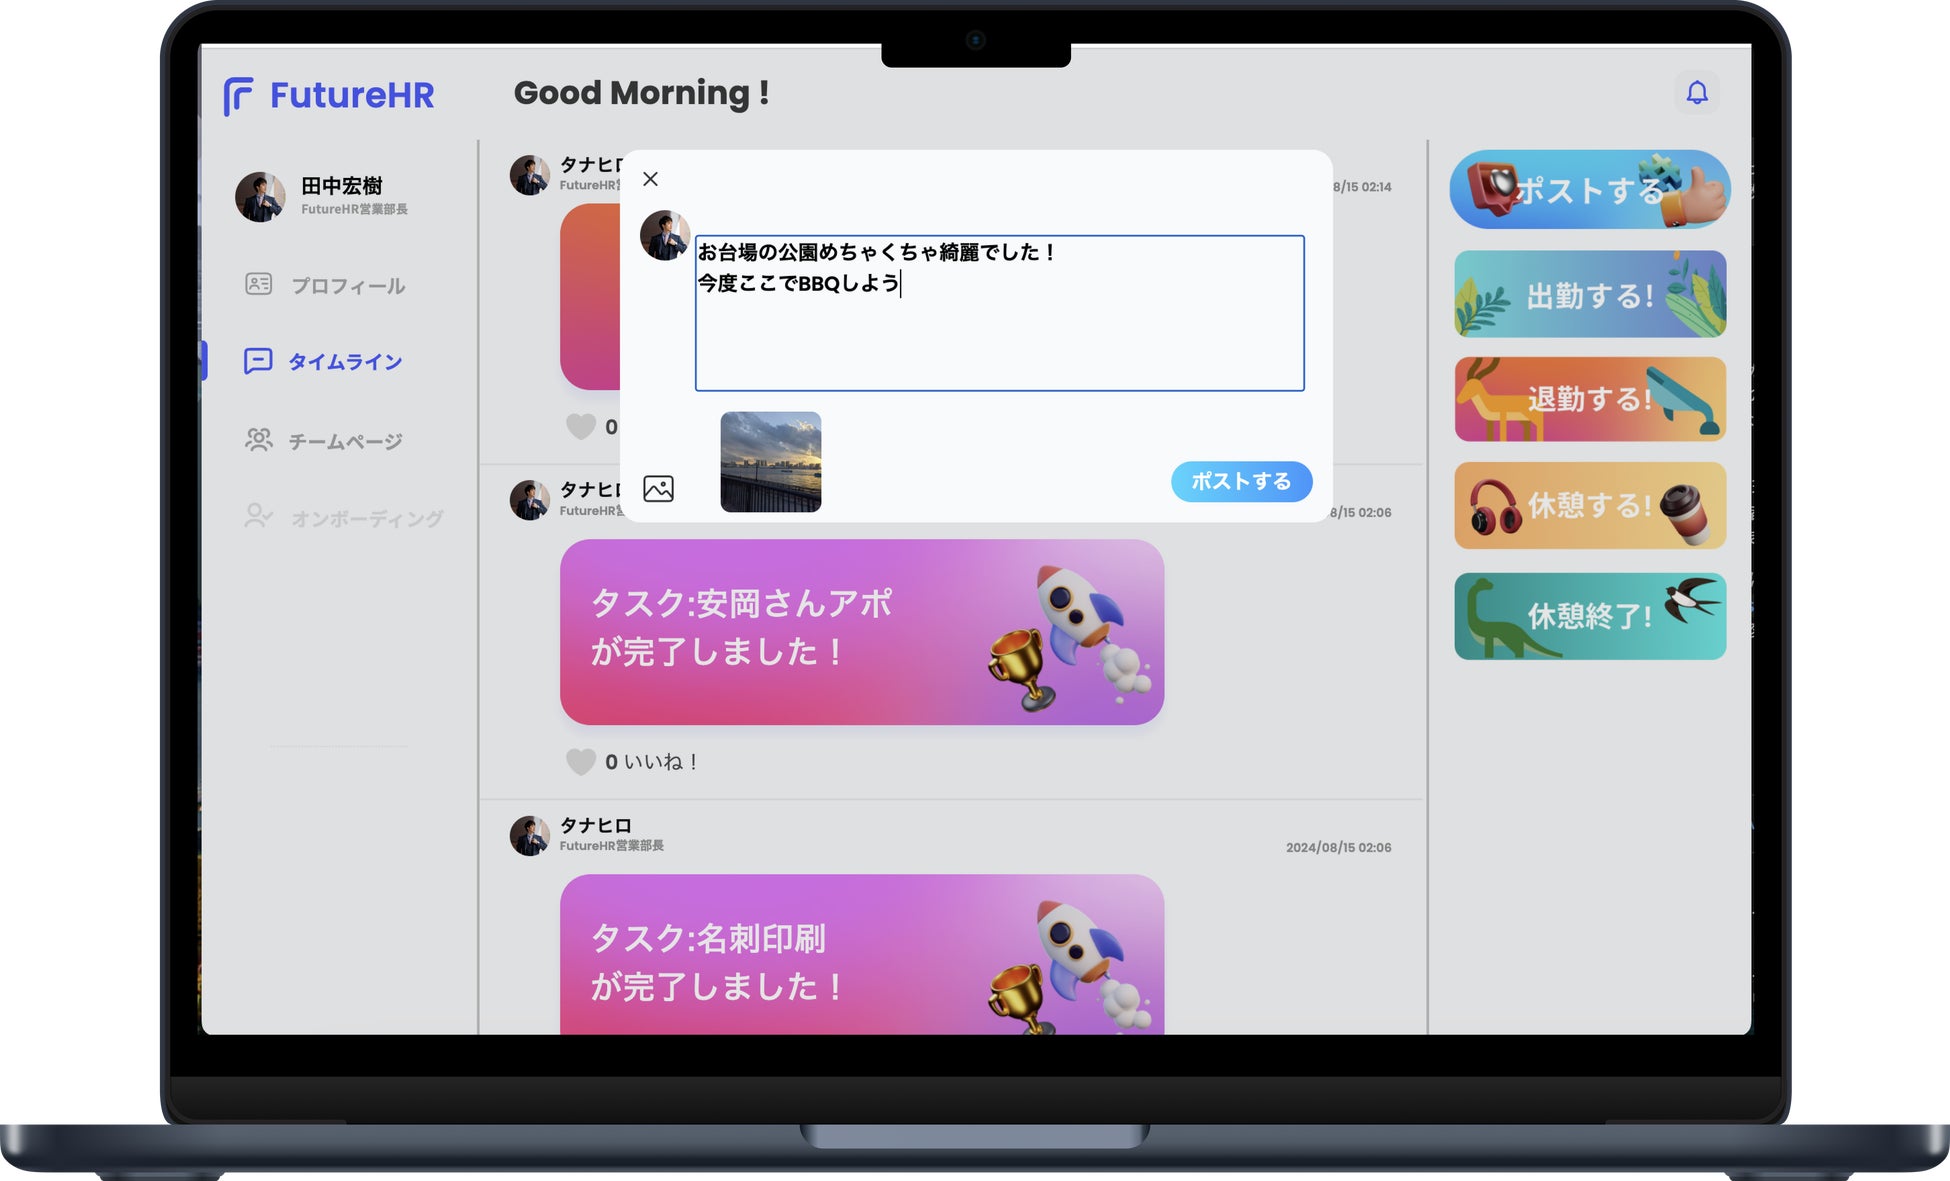Screen dimensions: 1950x1181
Task: Click 田中宏樹 profile avatar in sidebar
Action: (x=260, y=196)
